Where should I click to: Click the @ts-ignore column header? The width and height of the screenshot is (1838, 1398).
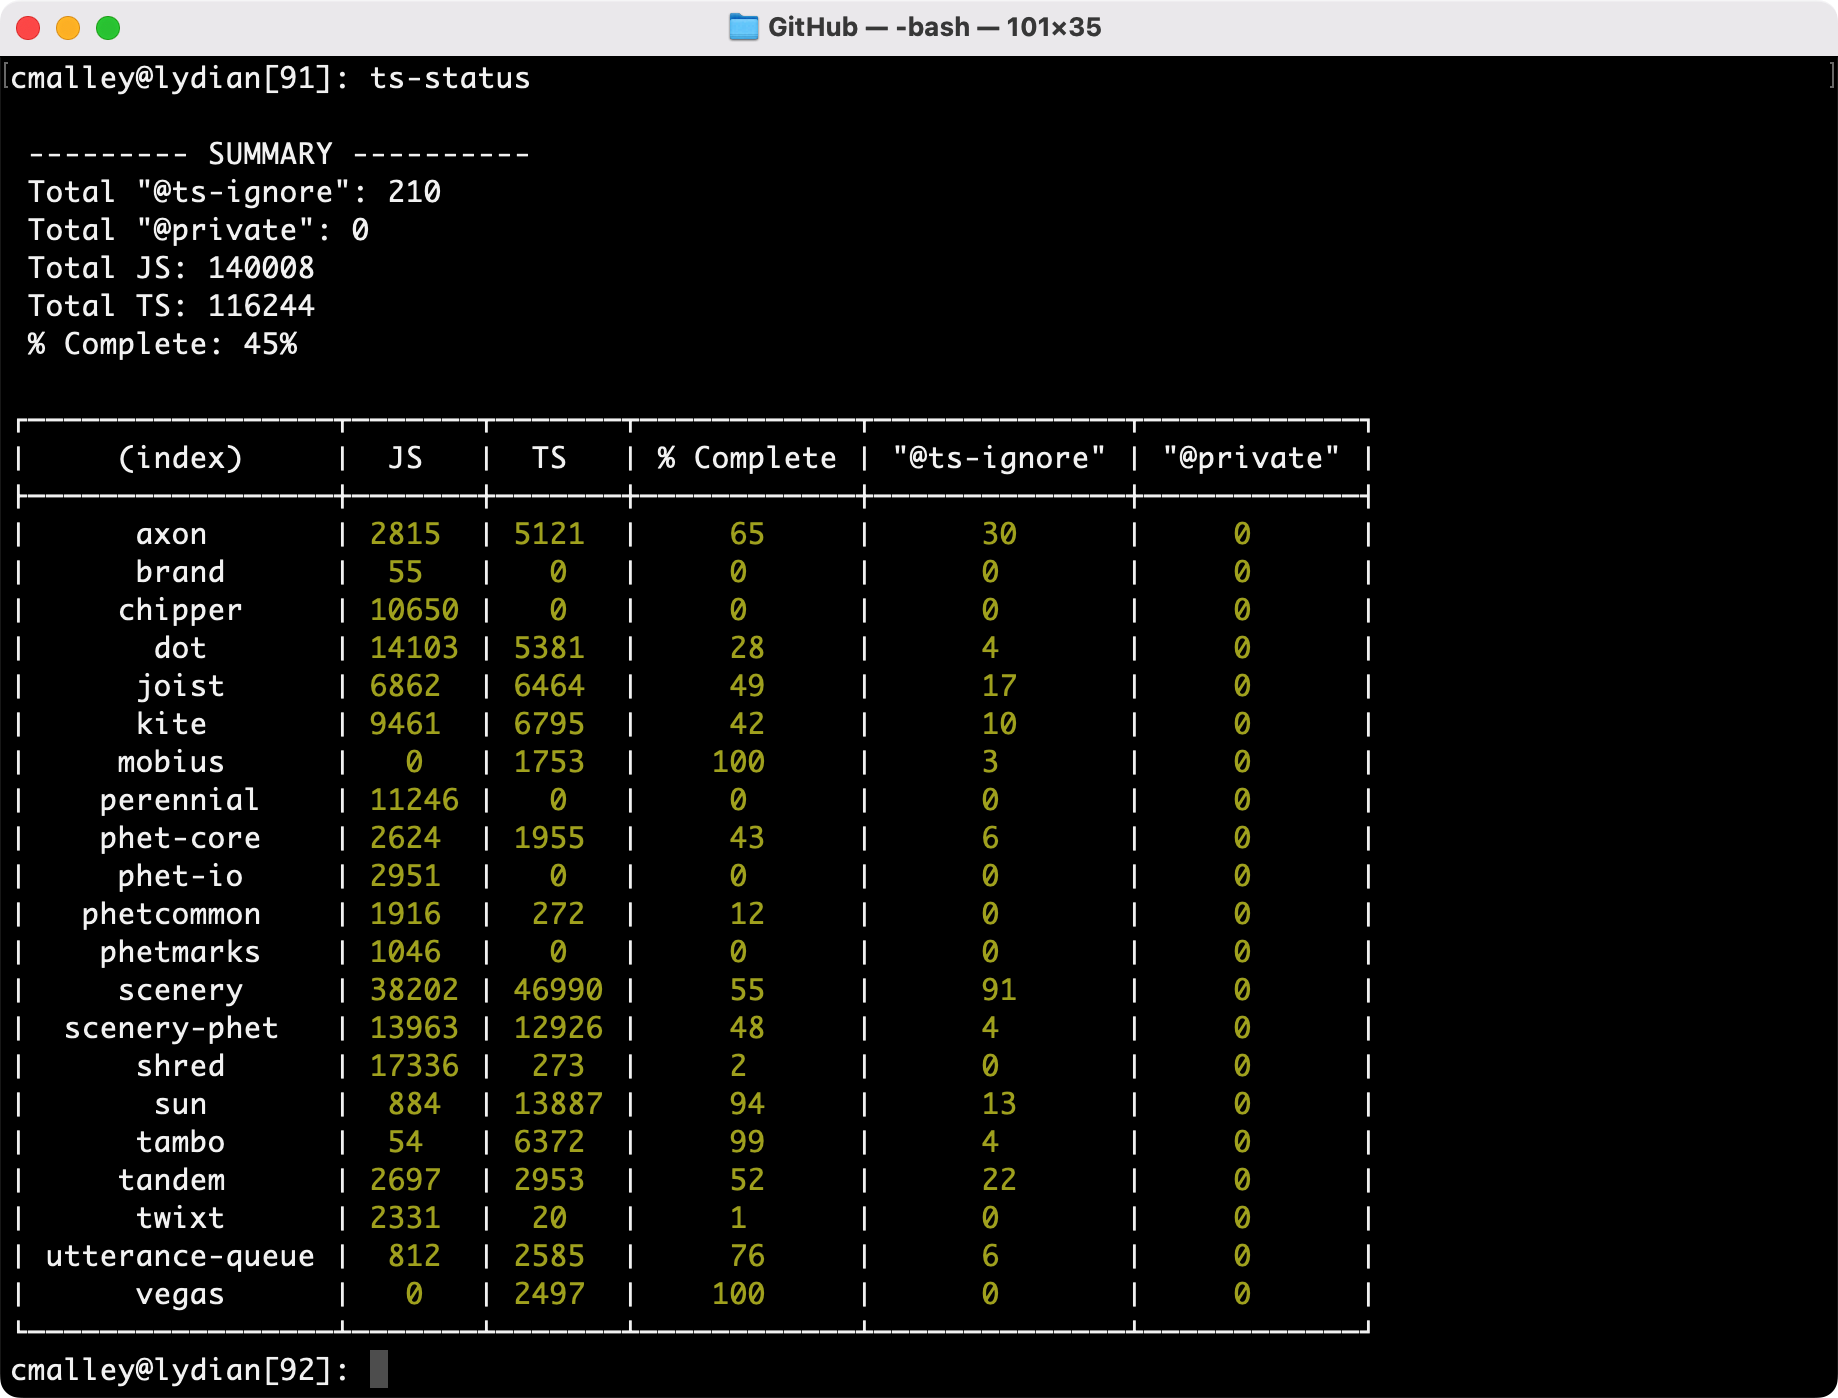click(995, 457)
